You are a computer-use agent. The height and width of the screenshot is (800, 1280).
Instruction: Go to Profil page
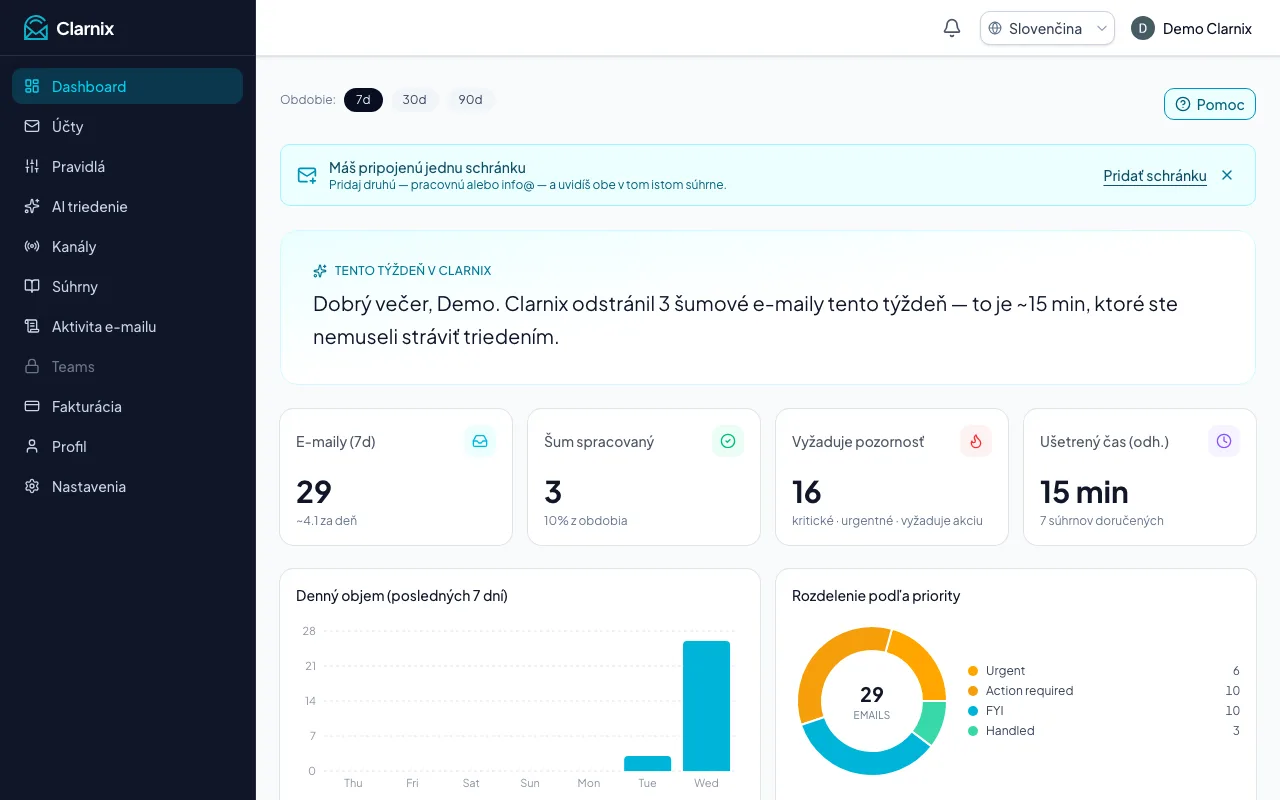(127, 446)
